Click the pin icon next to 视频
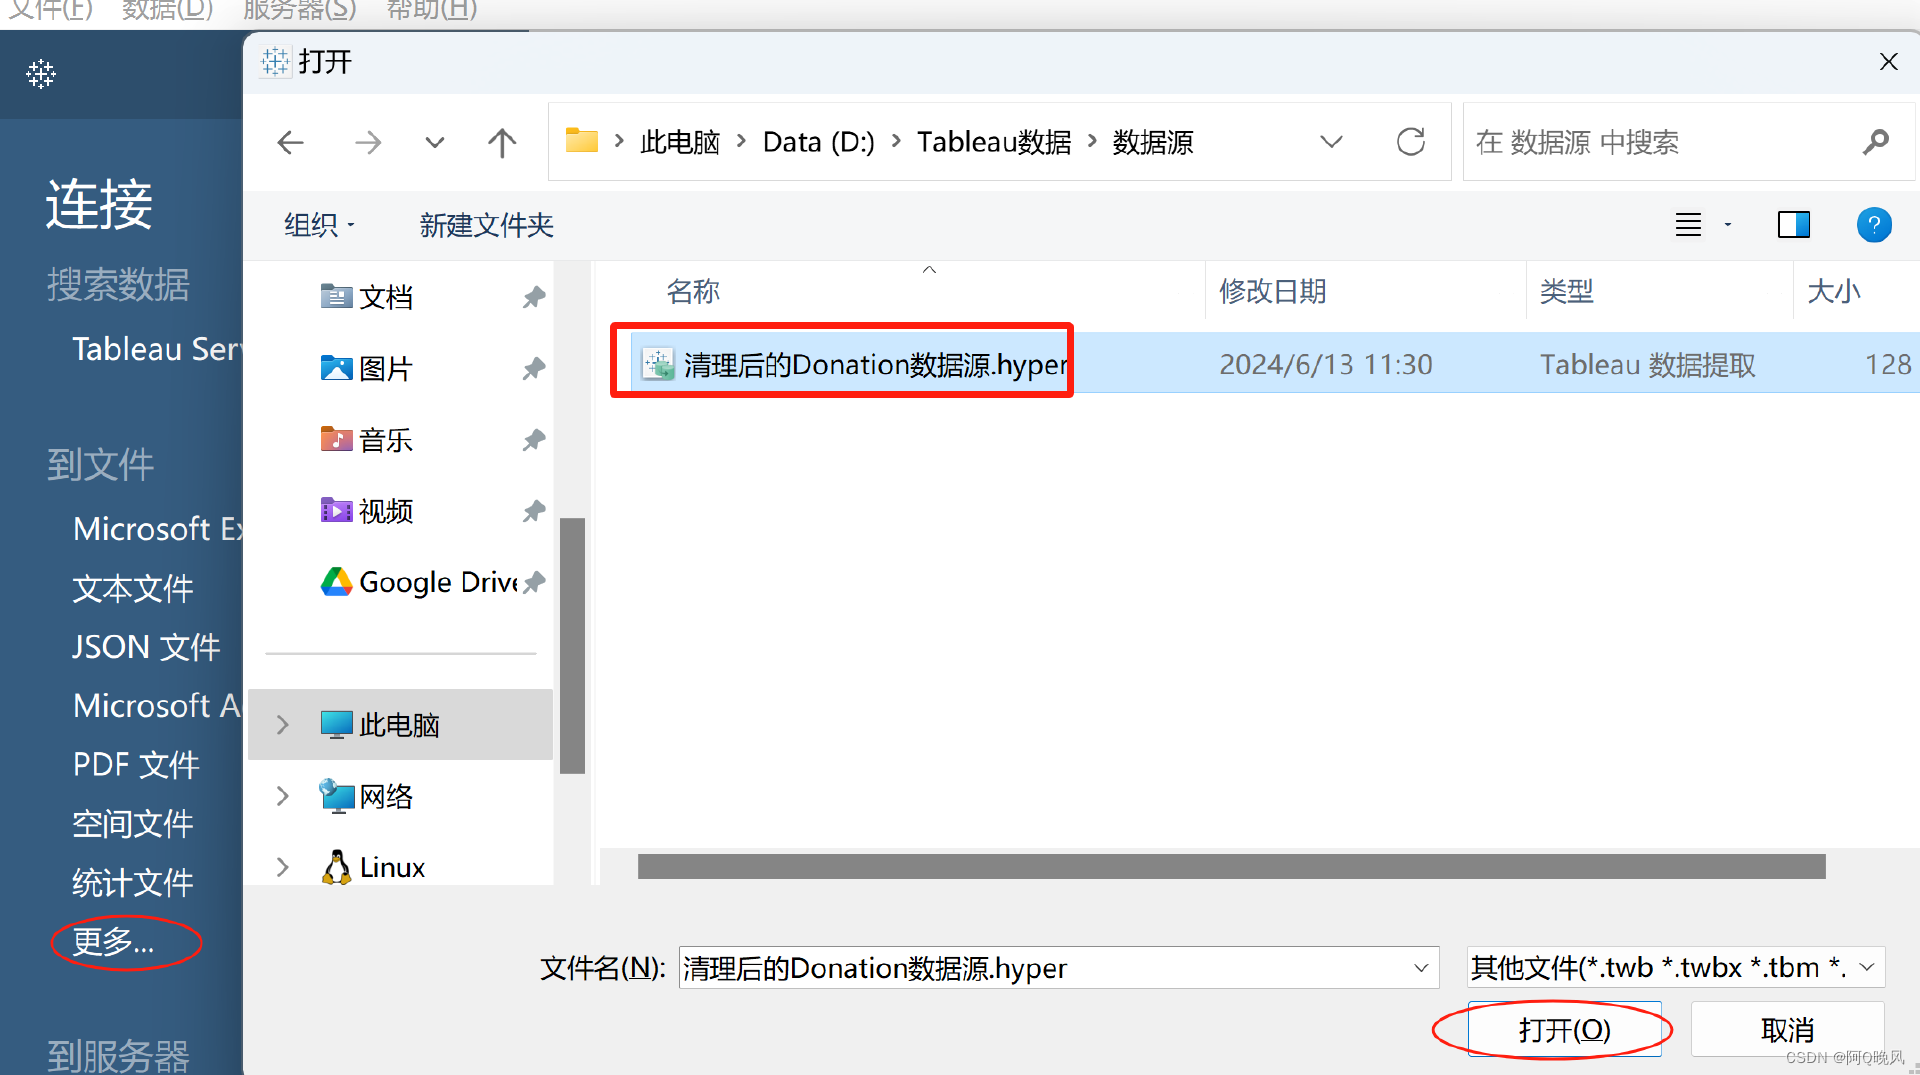The width and height of the screenshot is (1920, 1075). [x=534, y=512]
